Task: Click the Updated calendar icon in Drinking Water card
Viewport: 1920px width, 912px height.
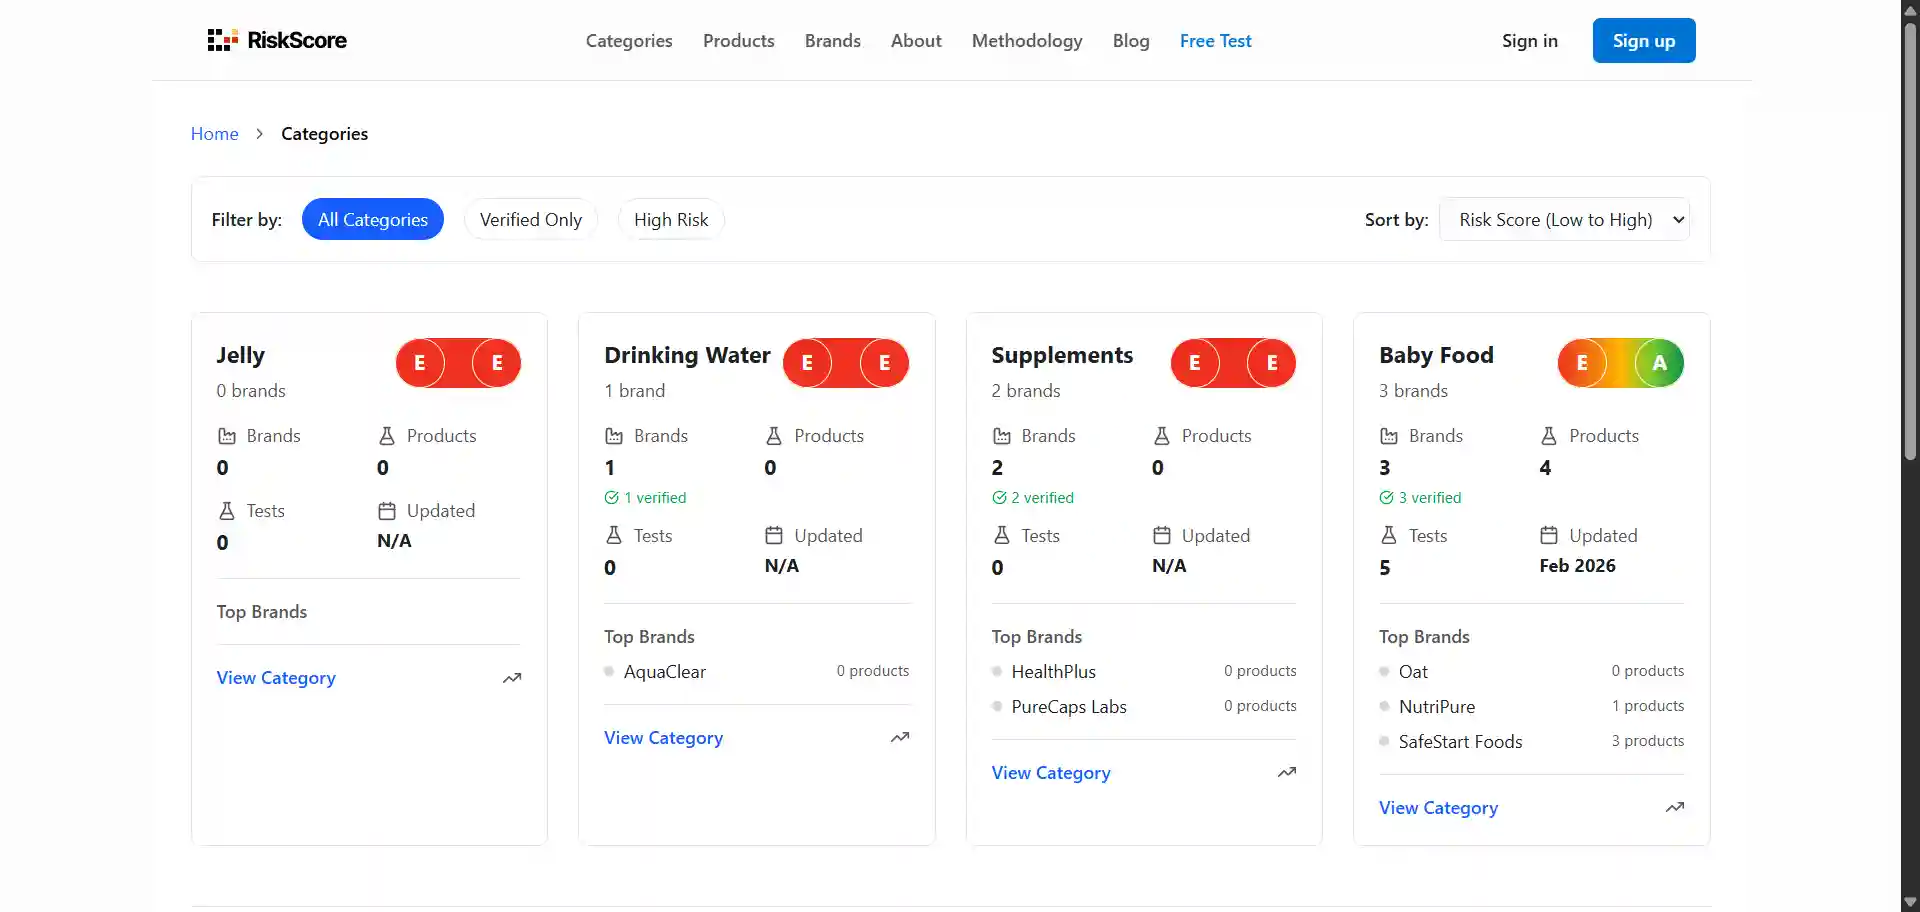Action: (774, 536)
